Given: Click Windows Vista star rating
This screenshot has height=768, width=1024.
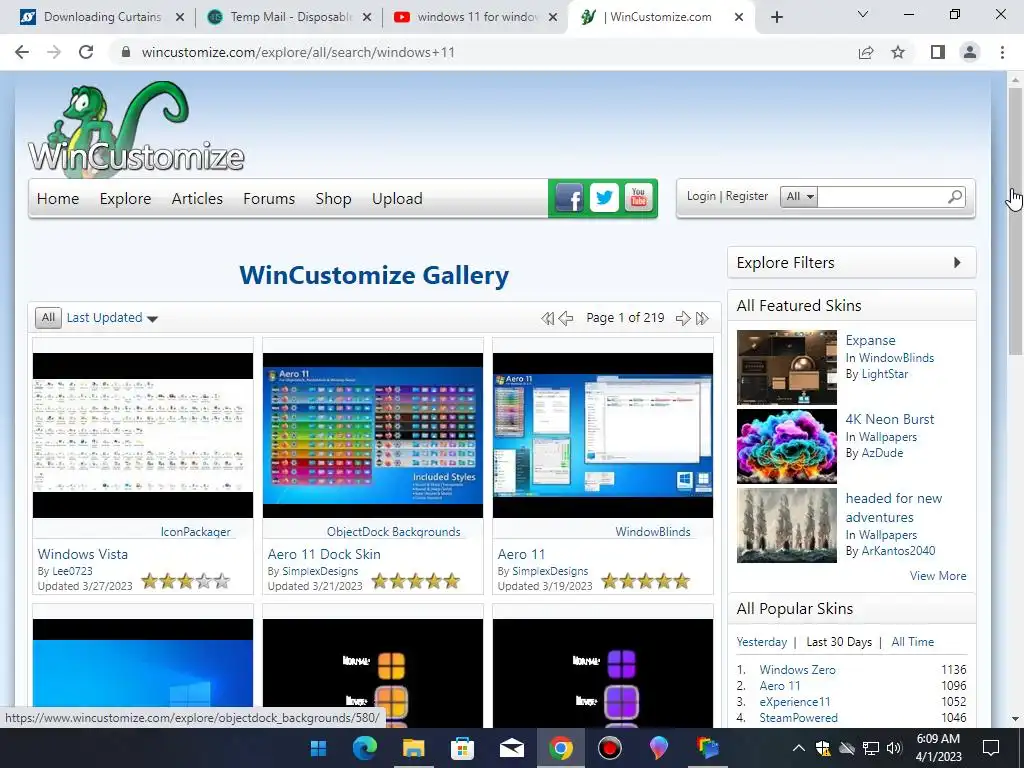Looking at the screenshot, I should [x=185, y=581].
